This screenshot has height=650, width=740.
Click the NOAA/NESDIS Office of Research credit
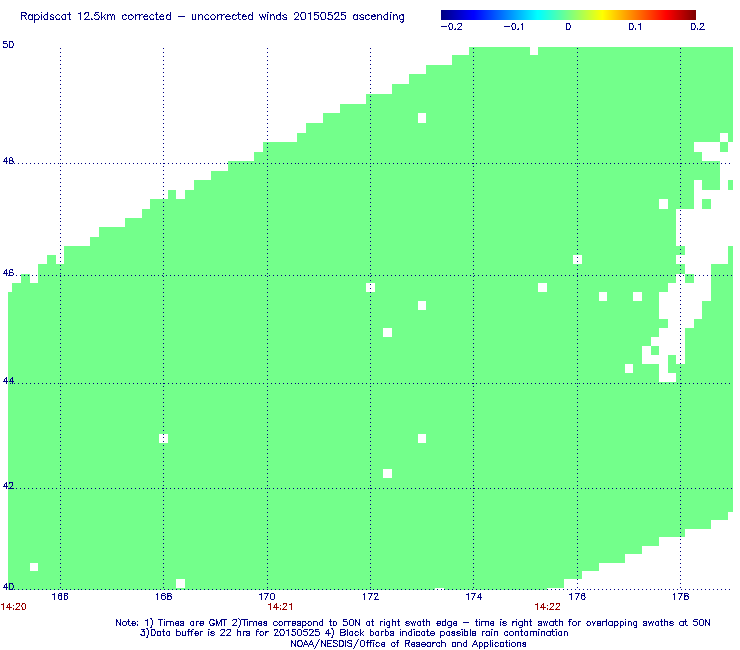pyautogui.click(x=408, y=644)
